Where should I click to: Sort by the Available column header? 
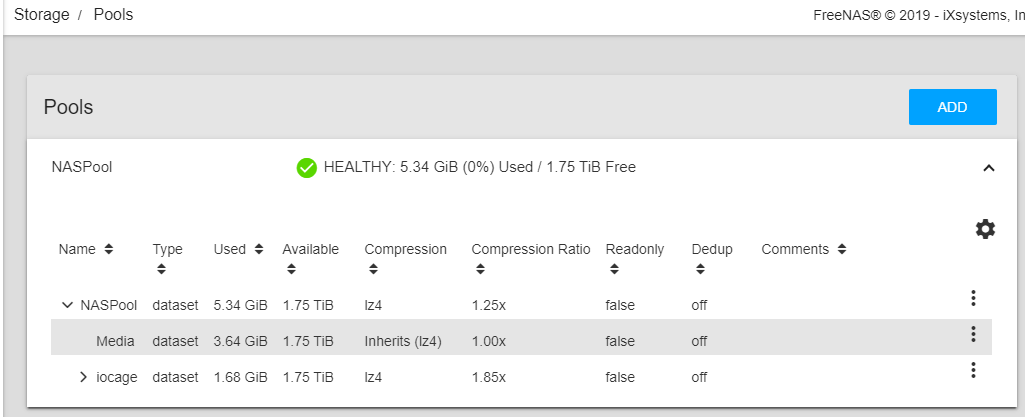pyautogui.click(x=310, y=249)
